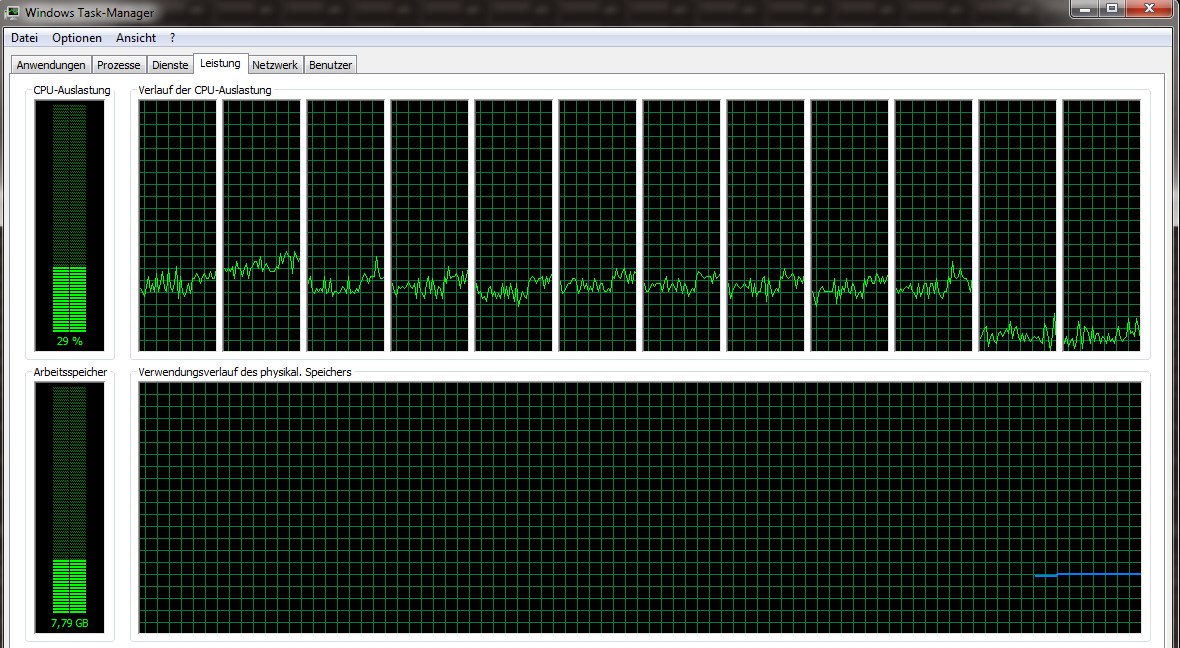Click the Task-Manager title bar icon
Viewport: 1180px width, 648px height.
(x=12, y=13)
